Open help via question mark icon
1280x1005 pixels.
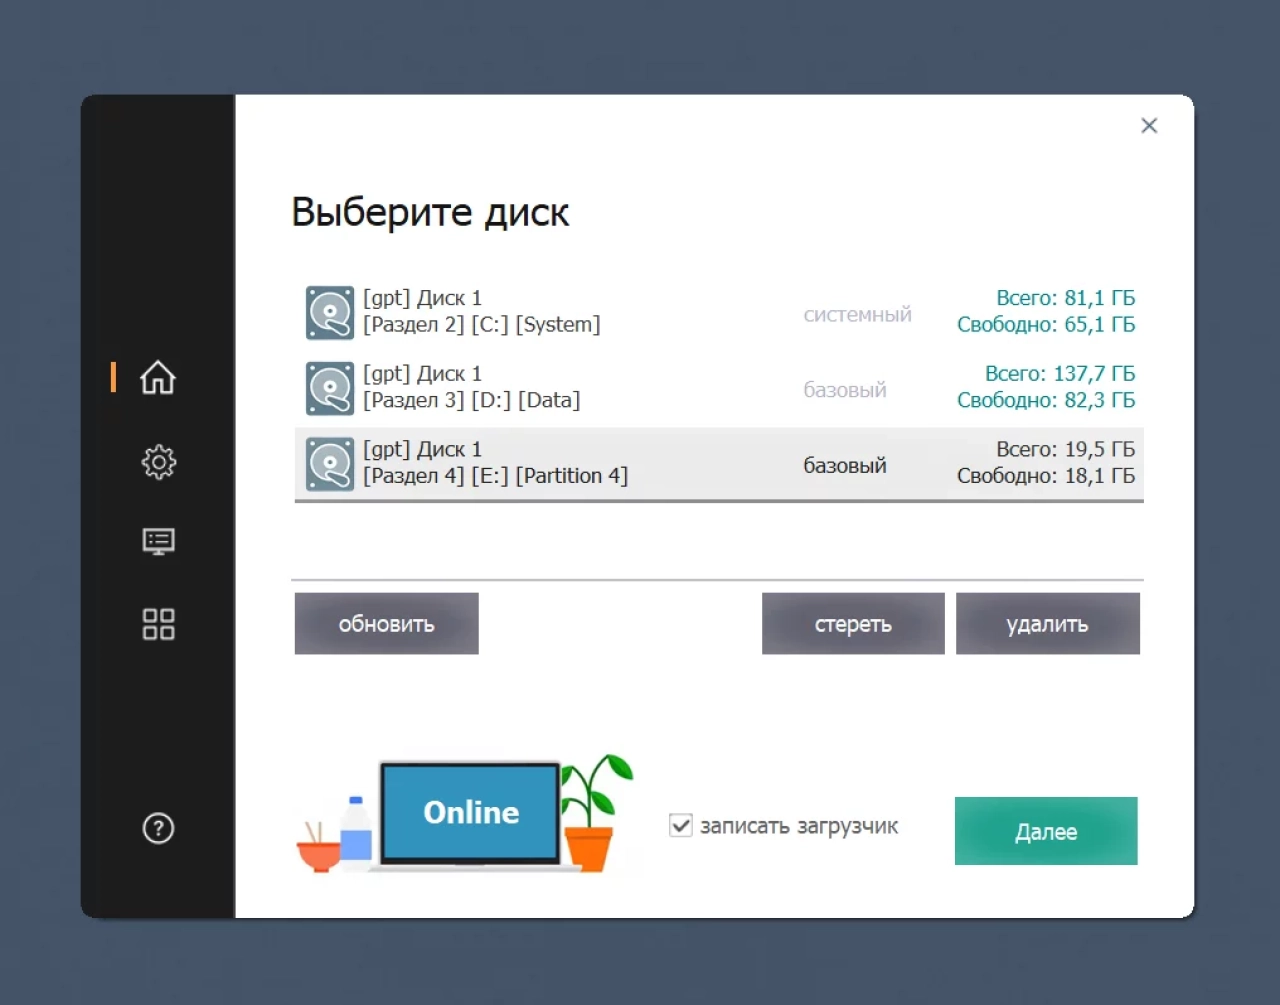tap(158, 828)
